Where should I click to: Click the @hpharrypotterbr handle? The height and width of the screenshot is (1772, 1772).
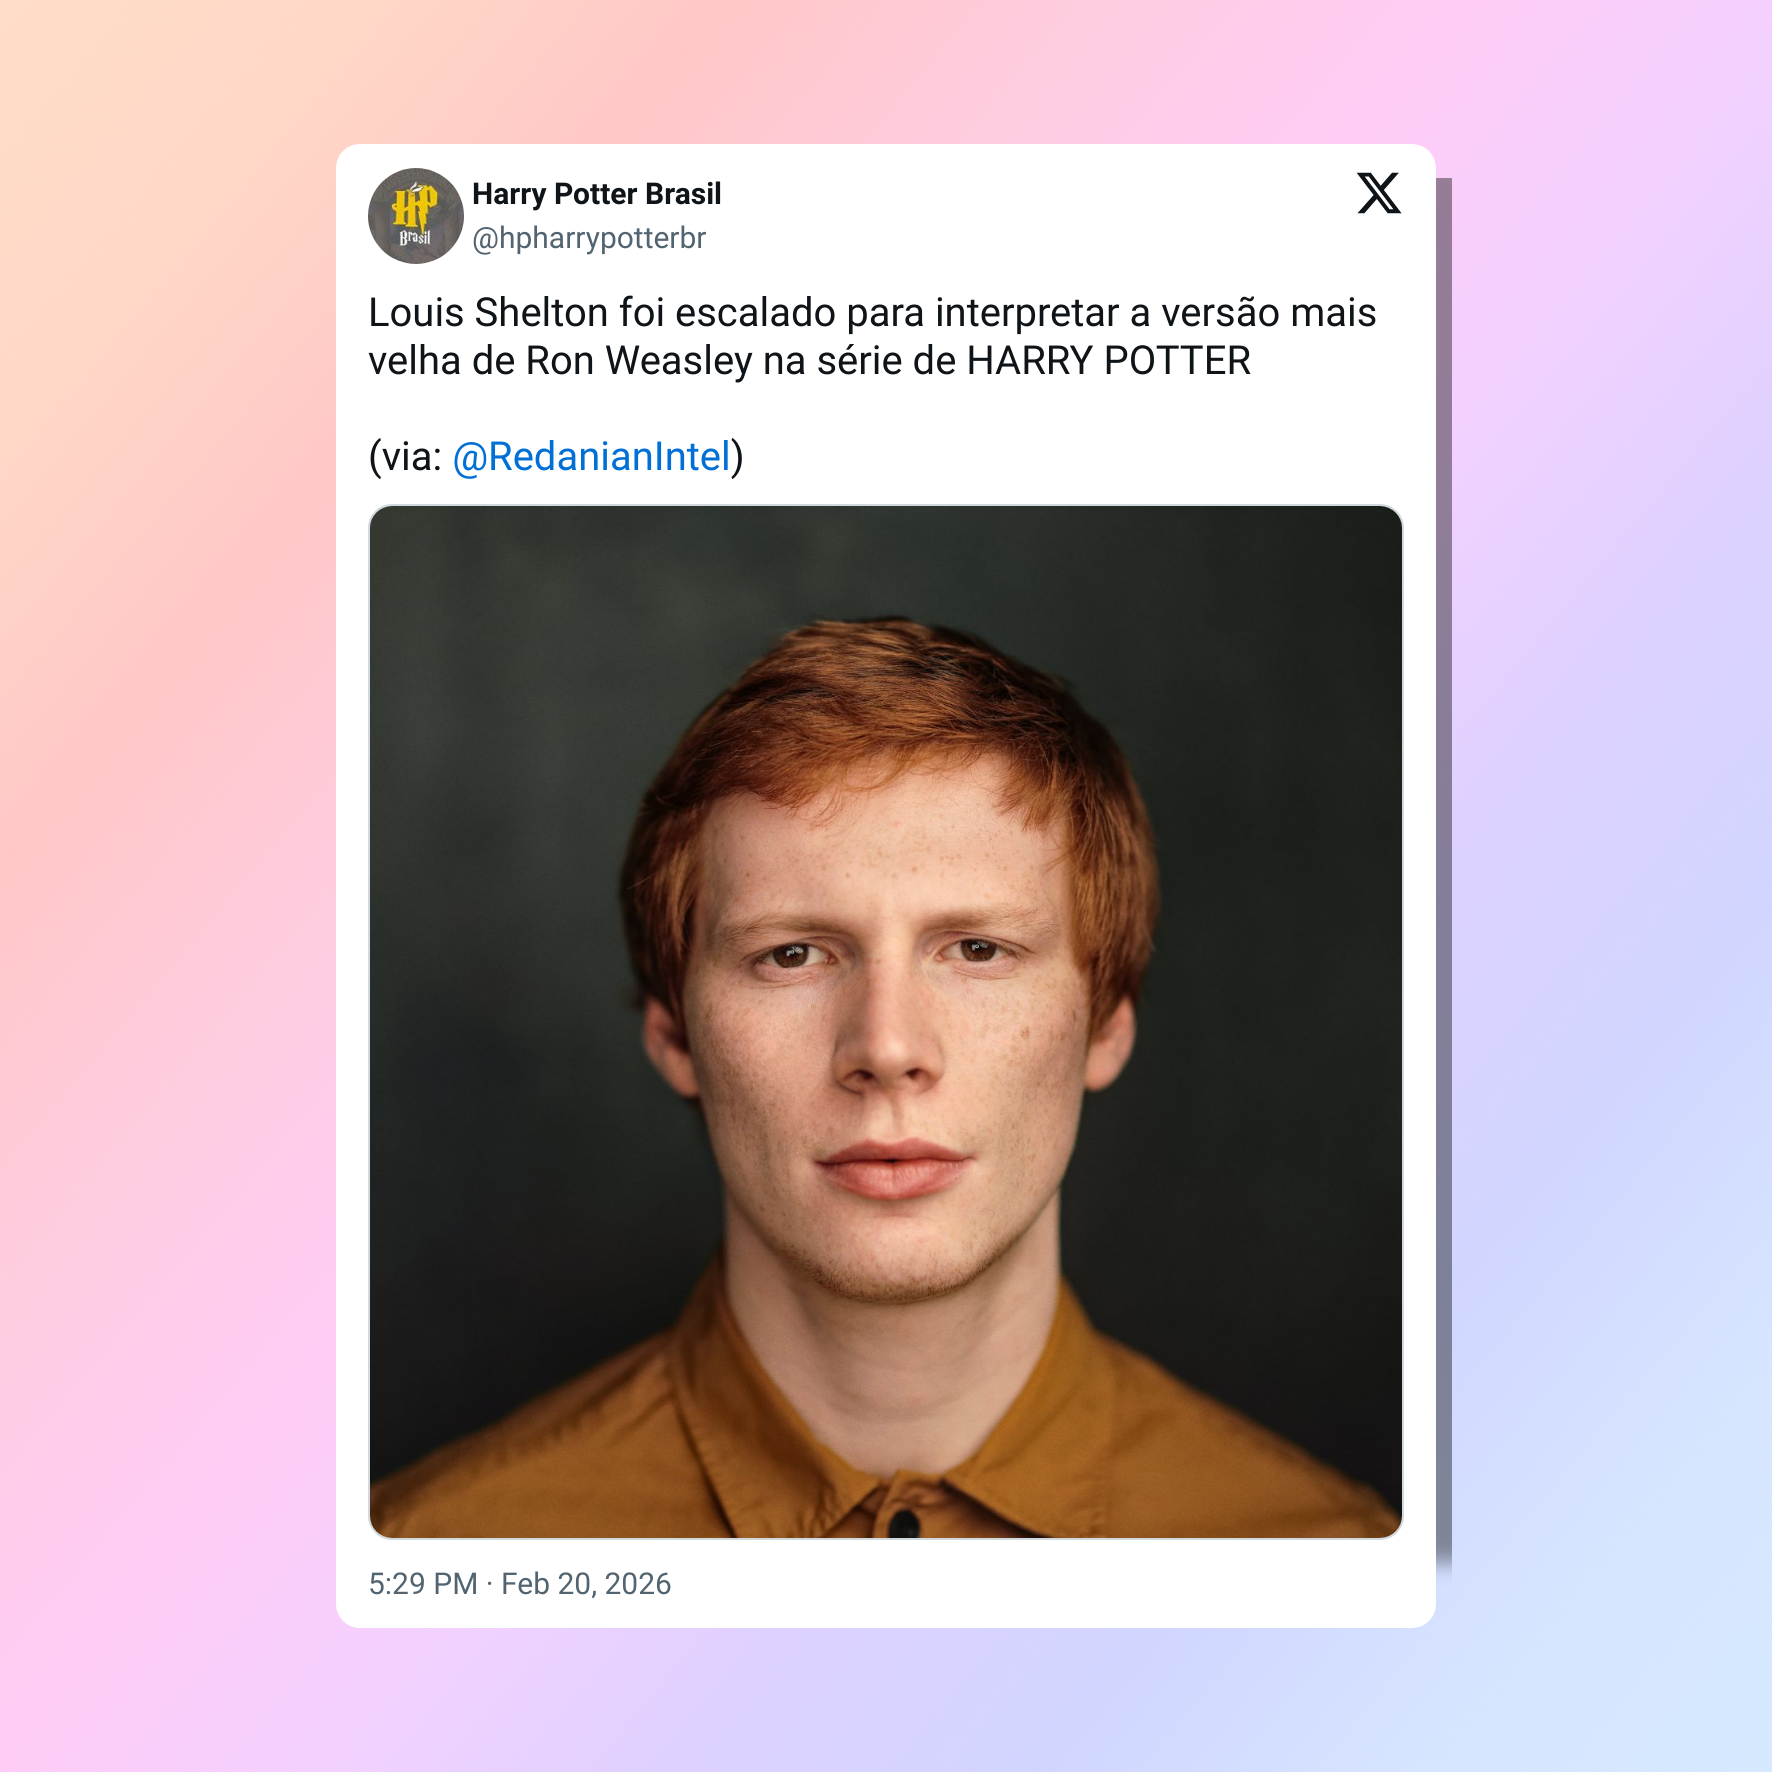[589, 238]
